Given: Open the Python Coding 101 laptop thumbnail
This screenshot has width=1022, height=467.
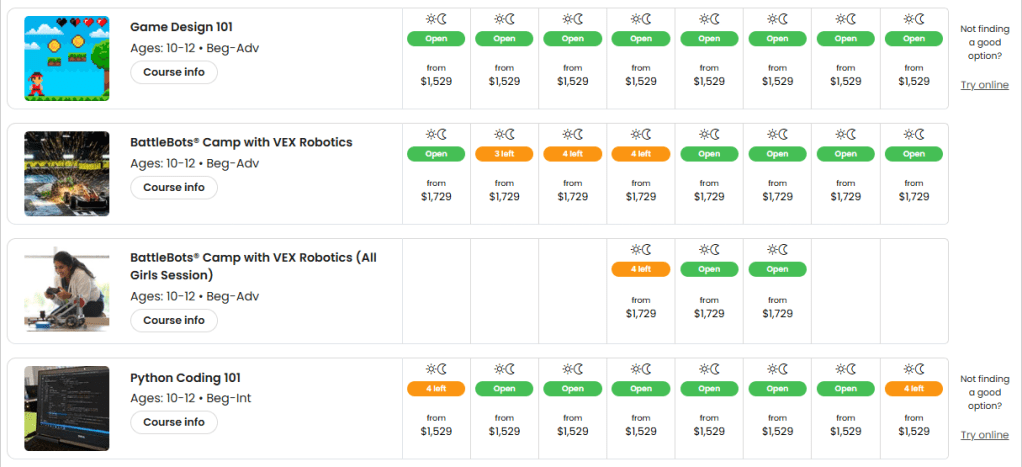Looking at the screenshot, I should pyautogui.click(x=67, y=408).
